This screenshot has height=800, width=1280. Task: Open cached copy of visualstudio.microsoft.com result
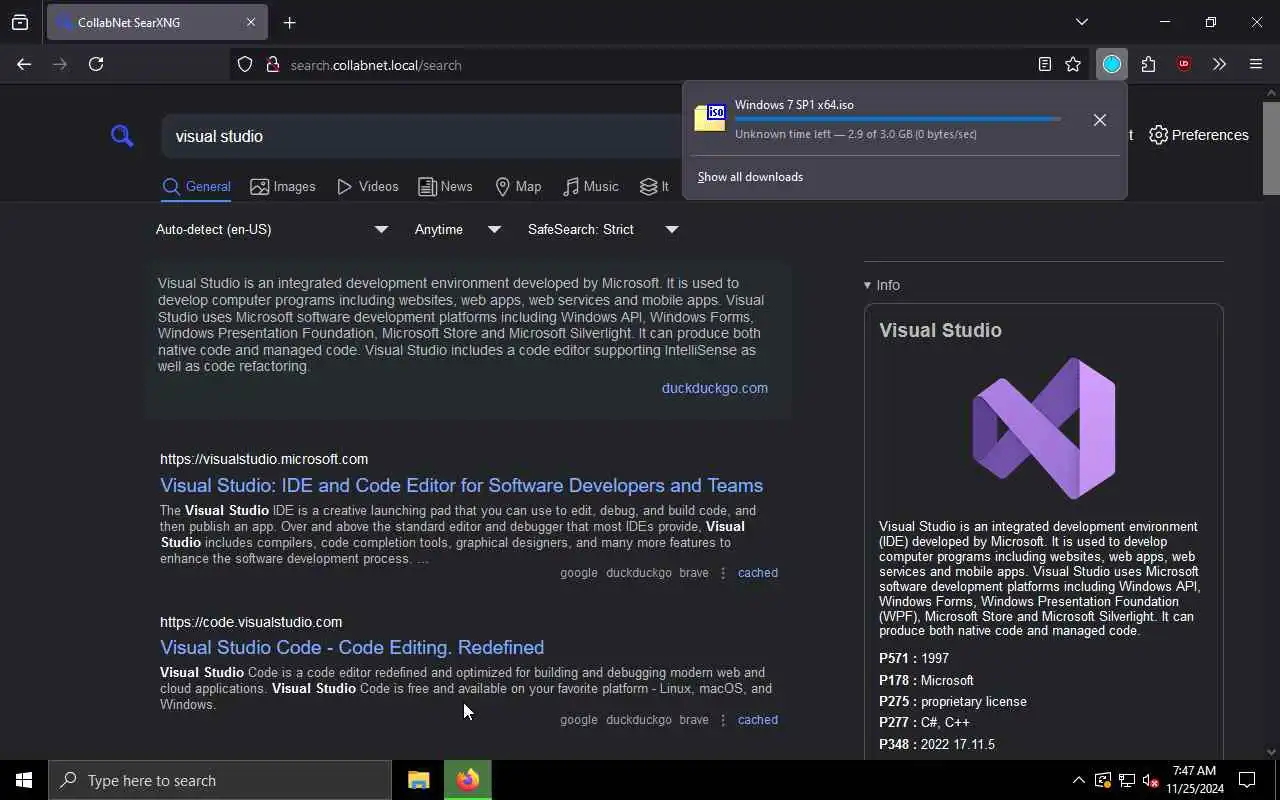758,573
